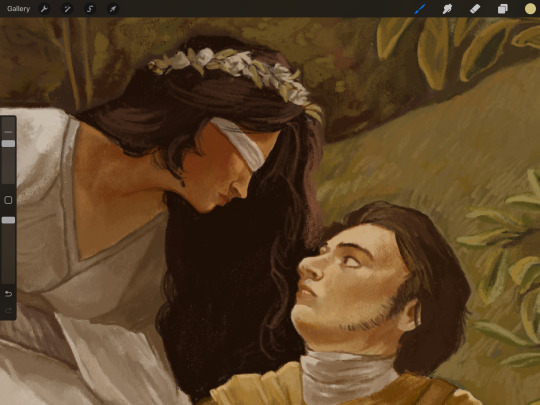
Task: Adjust the brush size slider handle
Action: coord(8,144)
